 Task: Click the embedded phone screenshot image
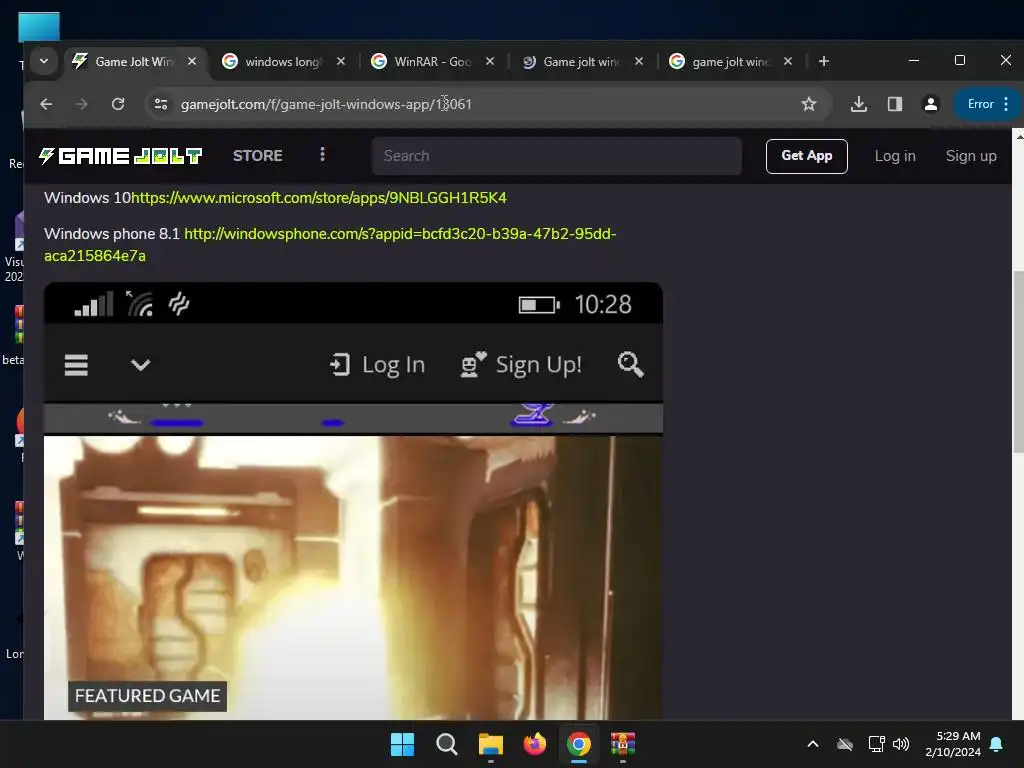[x=353, y=501]
